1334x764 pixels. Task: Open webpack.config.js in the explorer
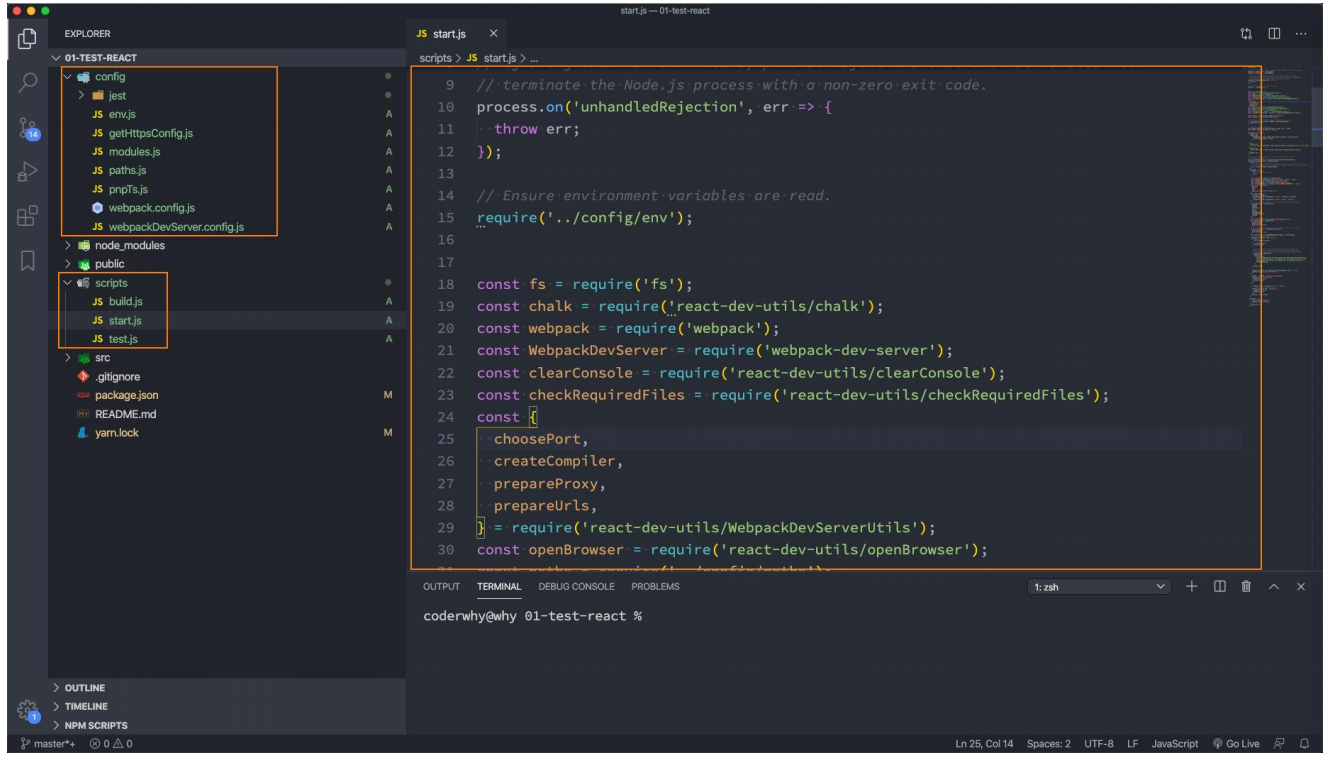(x=151, y=208)
